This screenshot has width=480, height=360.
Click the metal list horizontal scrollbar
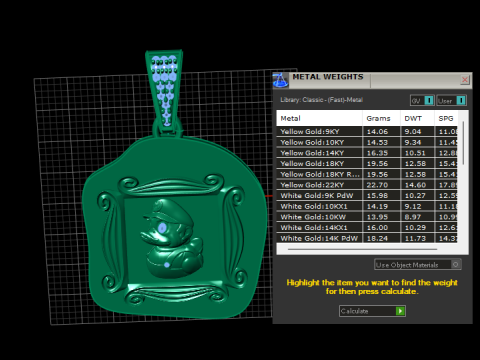coord(362,249)
